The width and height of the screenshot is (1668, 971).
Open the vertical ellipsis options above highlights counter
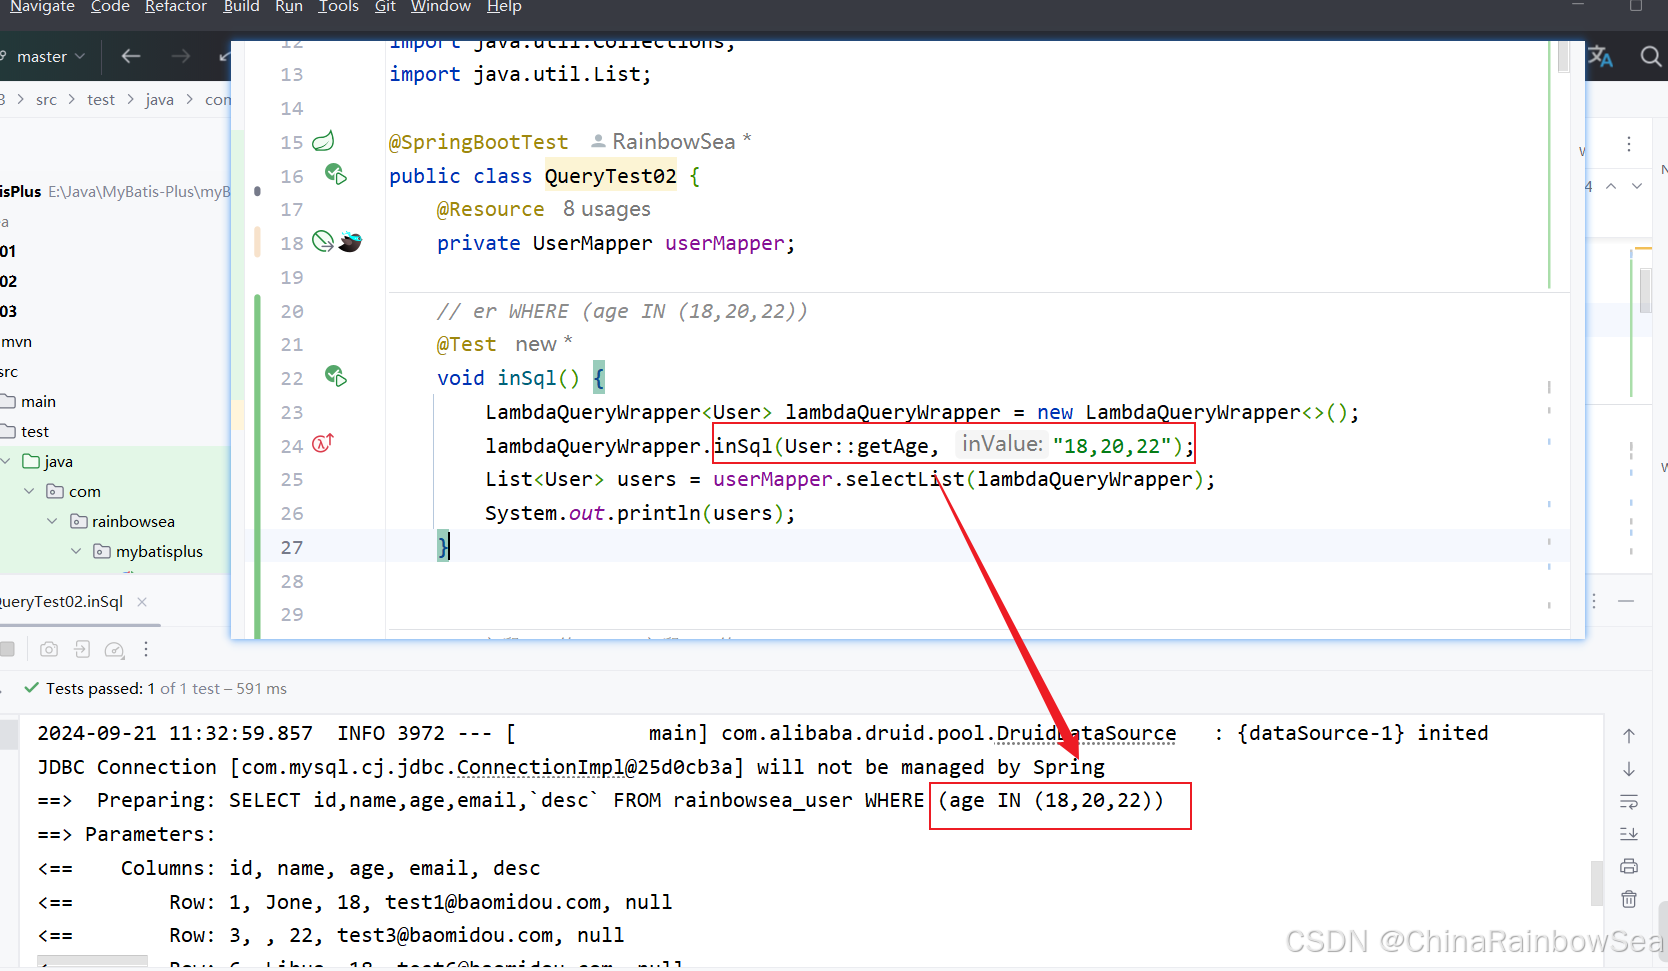tap(1629, 144)
